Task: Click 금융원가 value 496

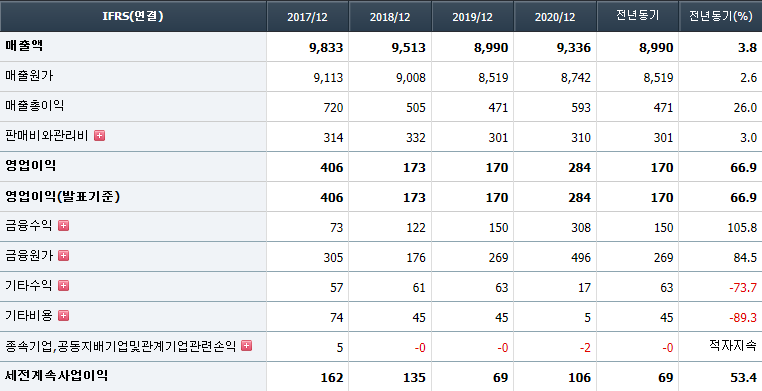Action: click(581, 258)
